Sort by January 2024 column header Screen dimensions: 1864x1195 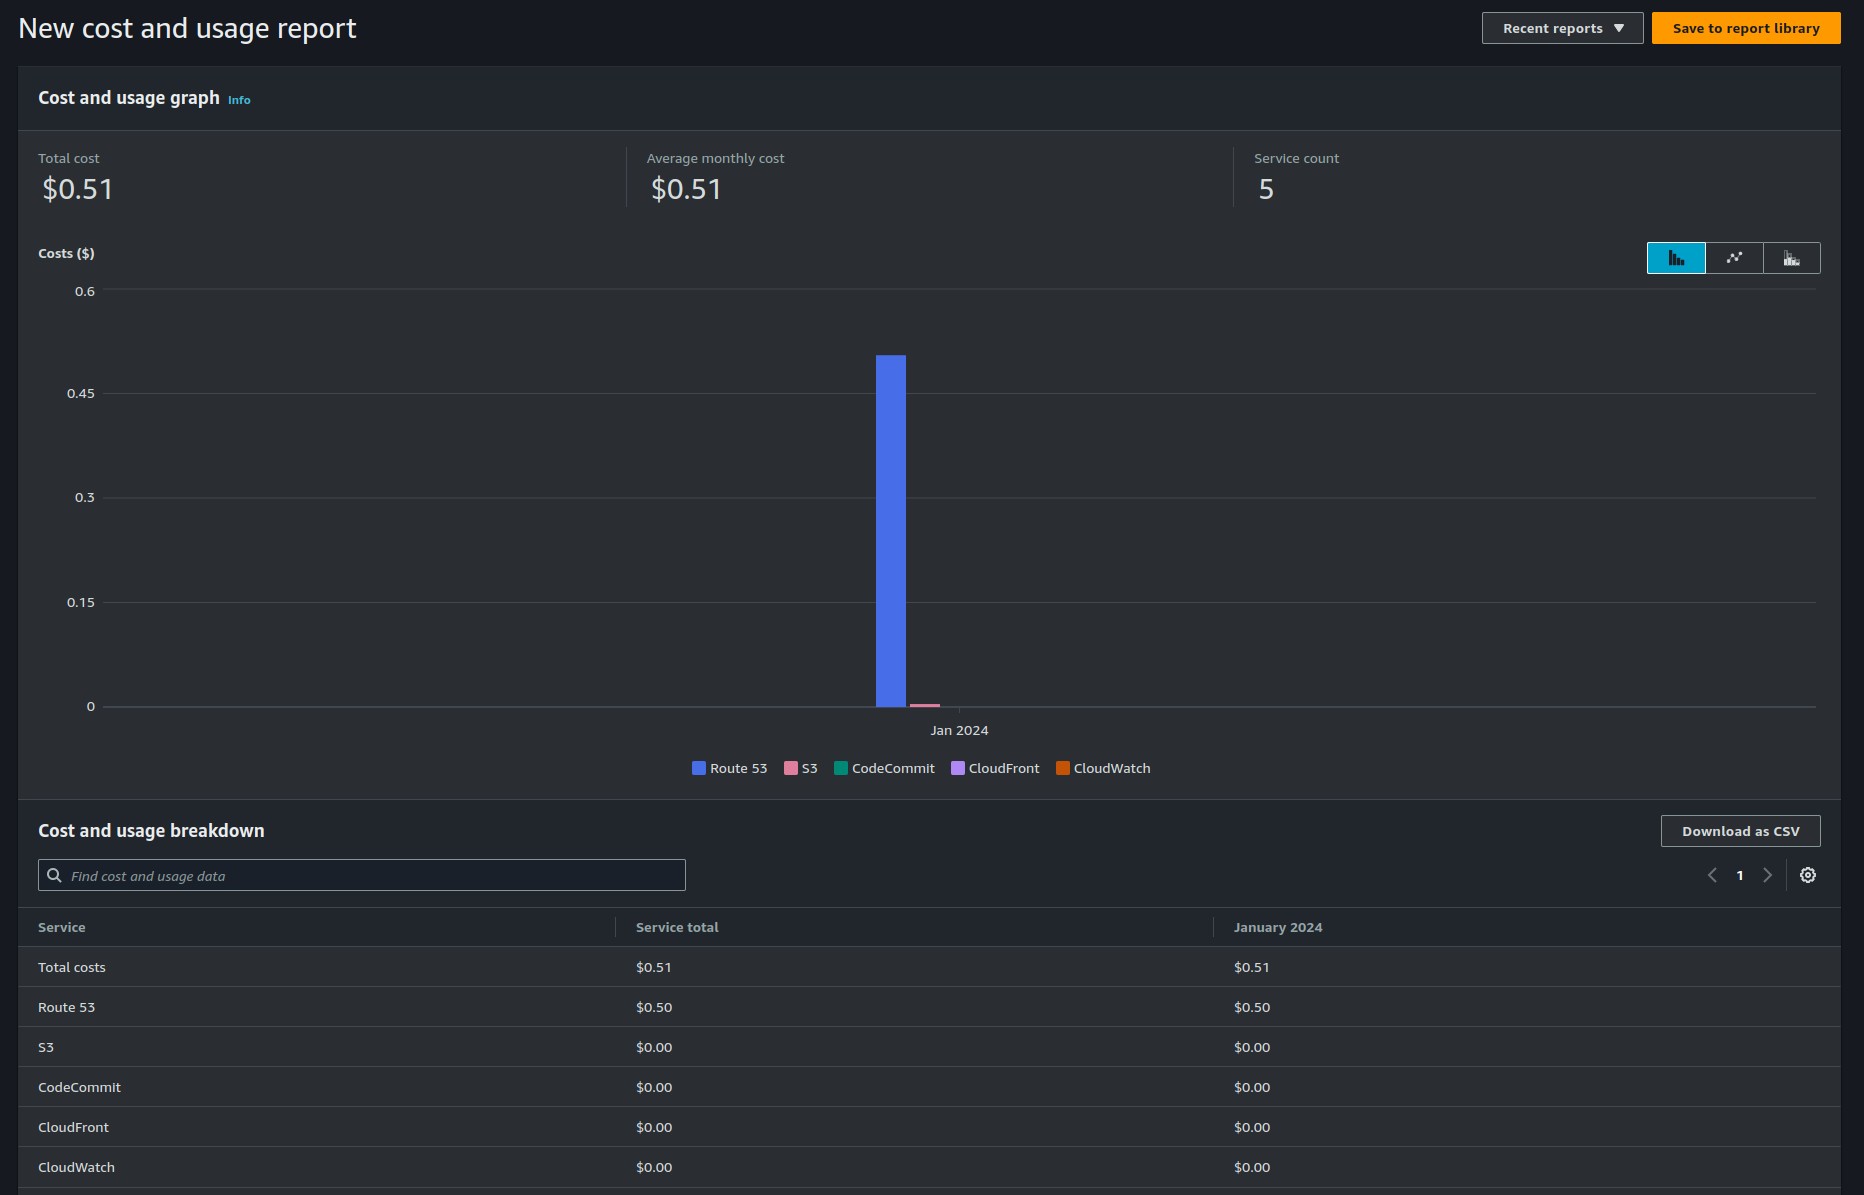tap(1278, 927)
